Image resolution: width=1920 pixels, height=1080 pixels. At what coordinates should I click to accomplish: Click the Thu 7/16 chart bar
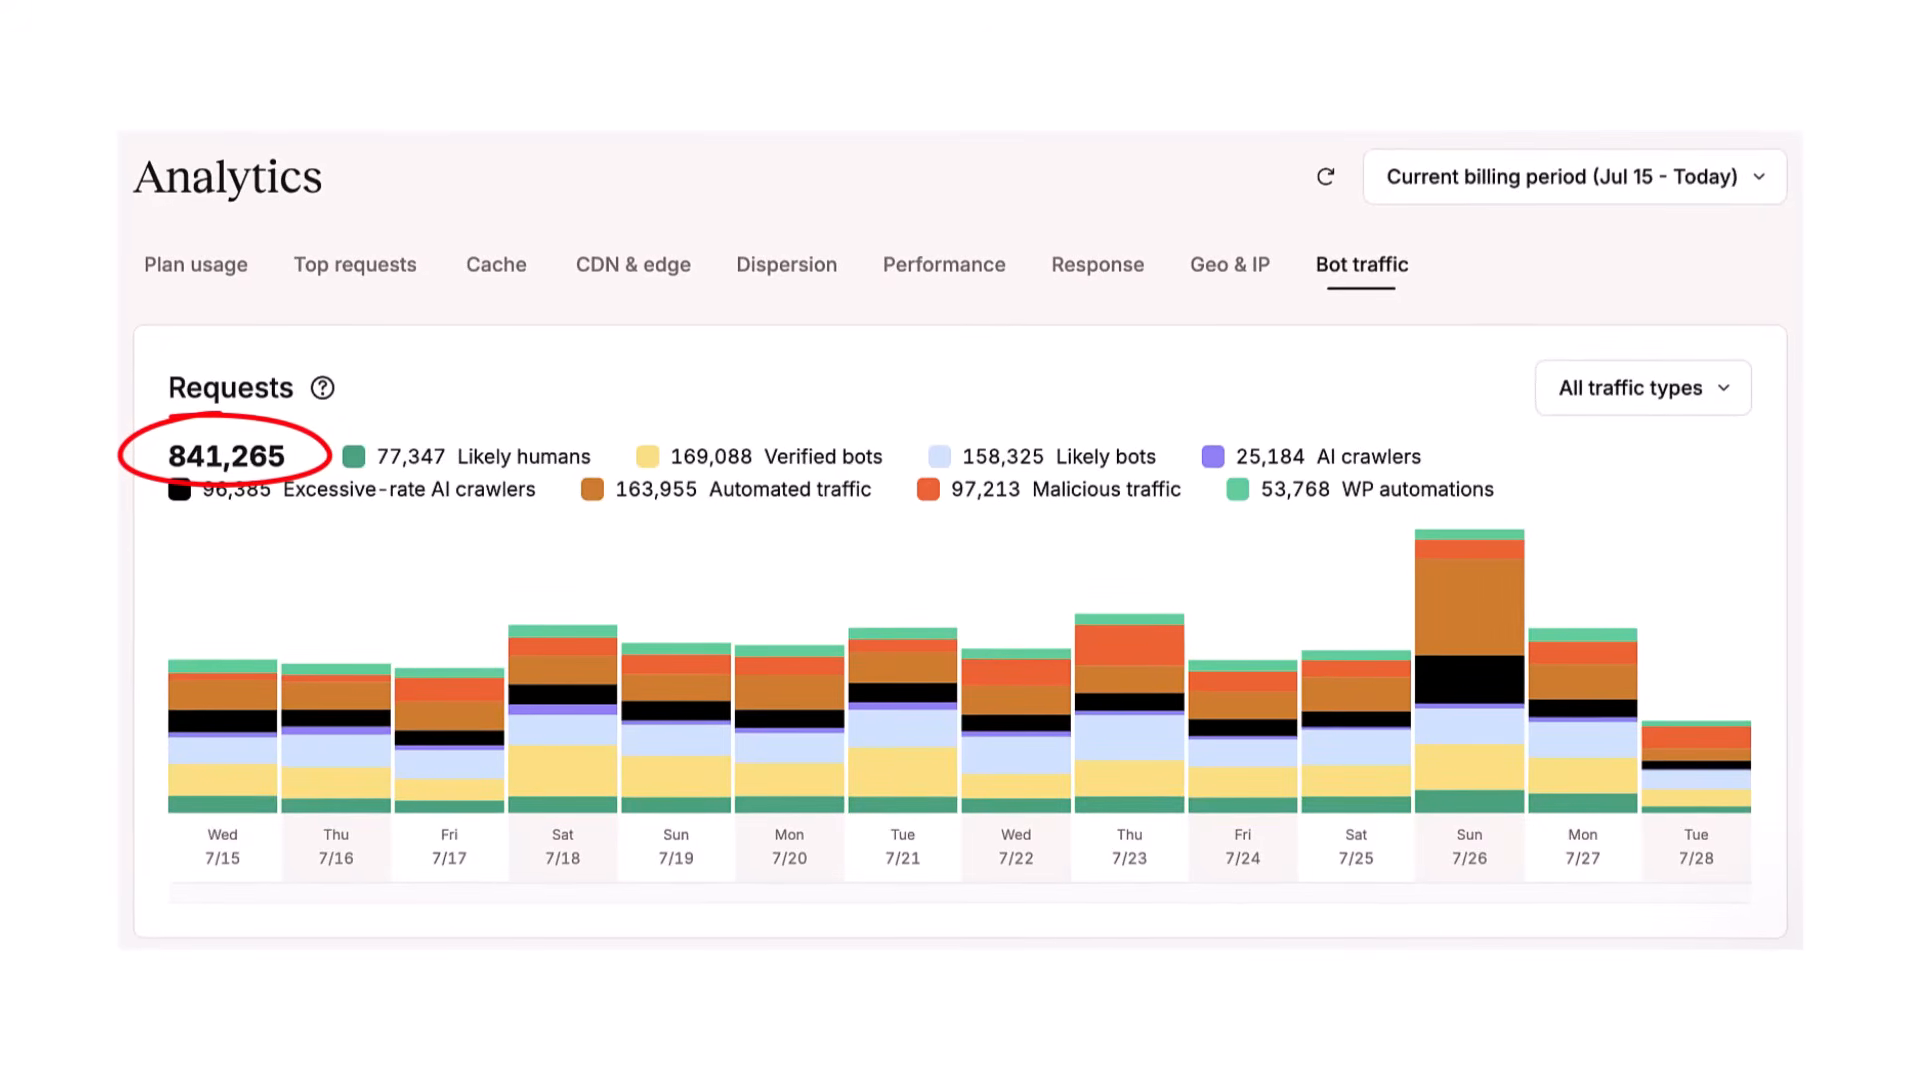[x=336, y=738]
